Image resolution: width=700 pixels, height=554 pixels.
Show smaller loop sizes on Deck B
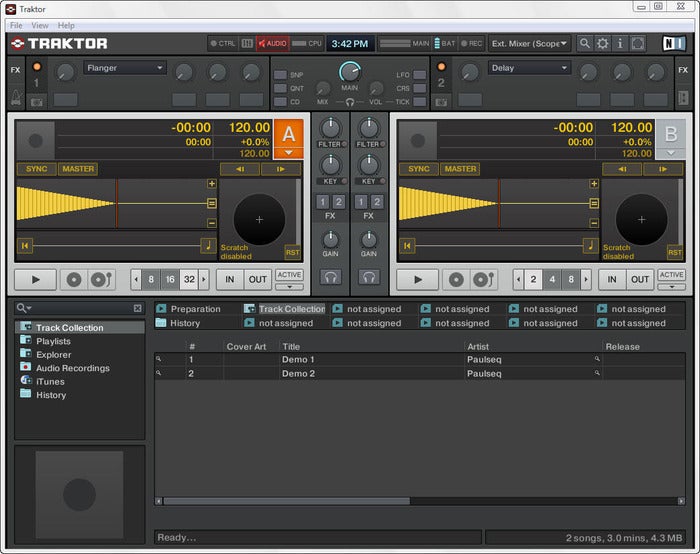[518, 279]
